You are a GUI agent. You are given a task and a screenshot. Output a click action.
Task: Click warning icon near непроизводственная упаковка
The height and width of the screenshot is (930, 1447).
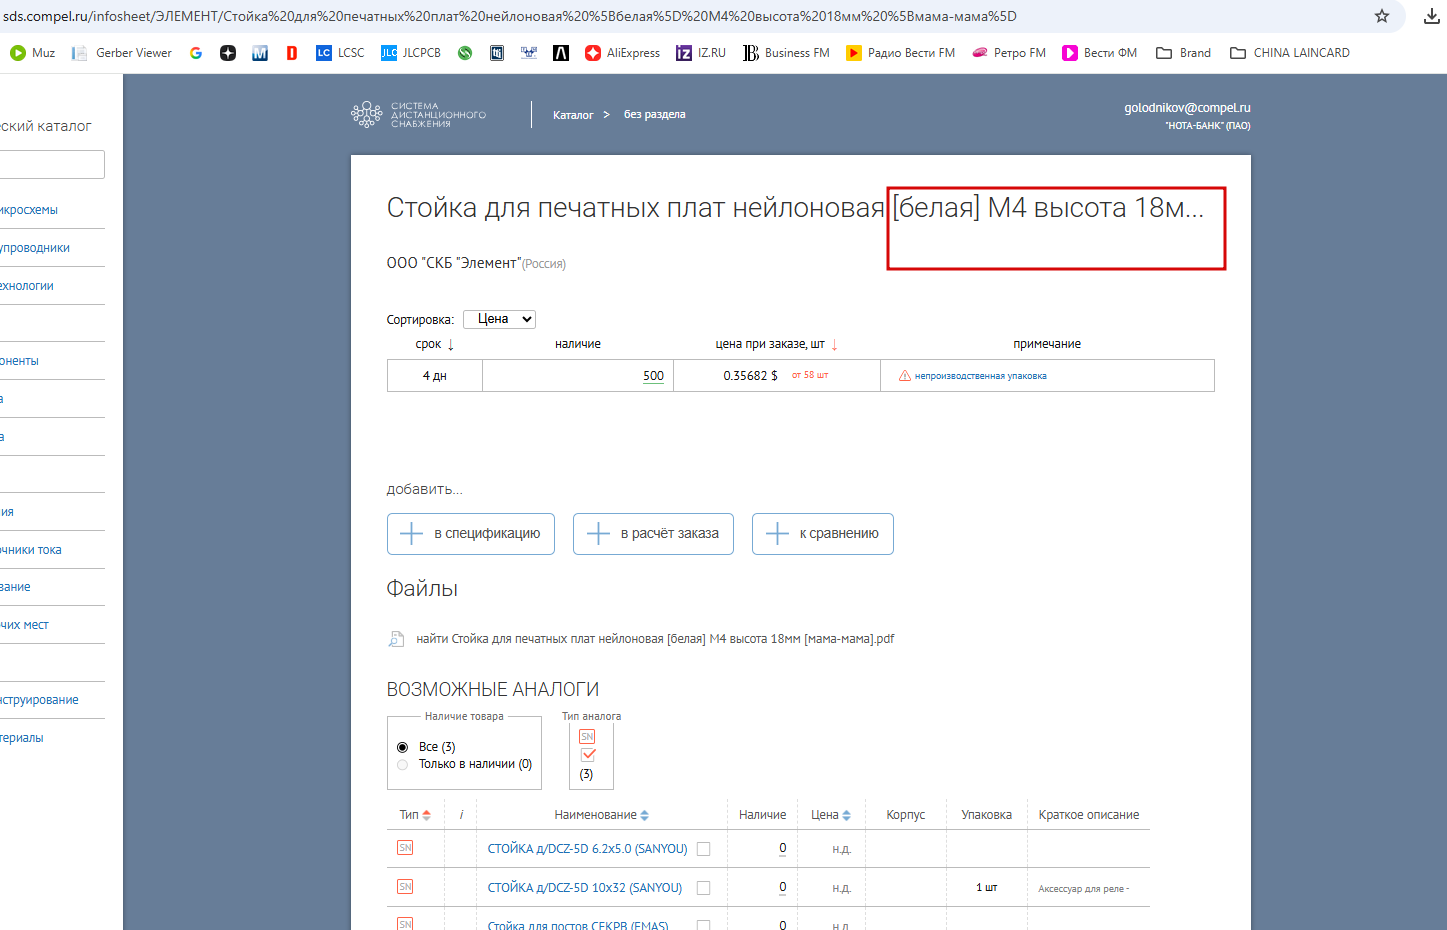pos(905,376)
